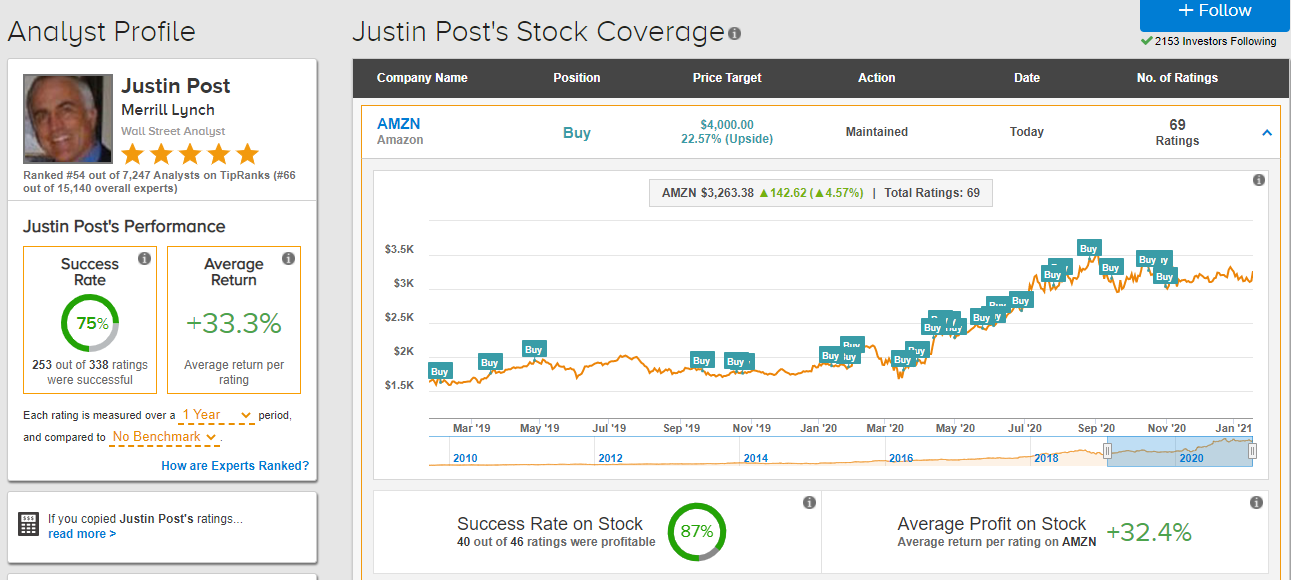Collapse the AMZN row with chevron
The image size is (1291, 580).
click(x=1267, y=133)
